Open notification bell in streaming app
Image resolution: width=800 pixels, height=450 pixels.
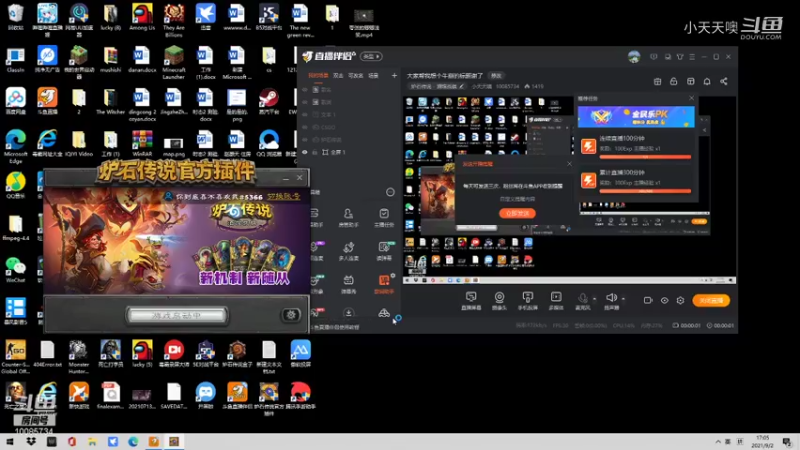(x=707, y=82)
